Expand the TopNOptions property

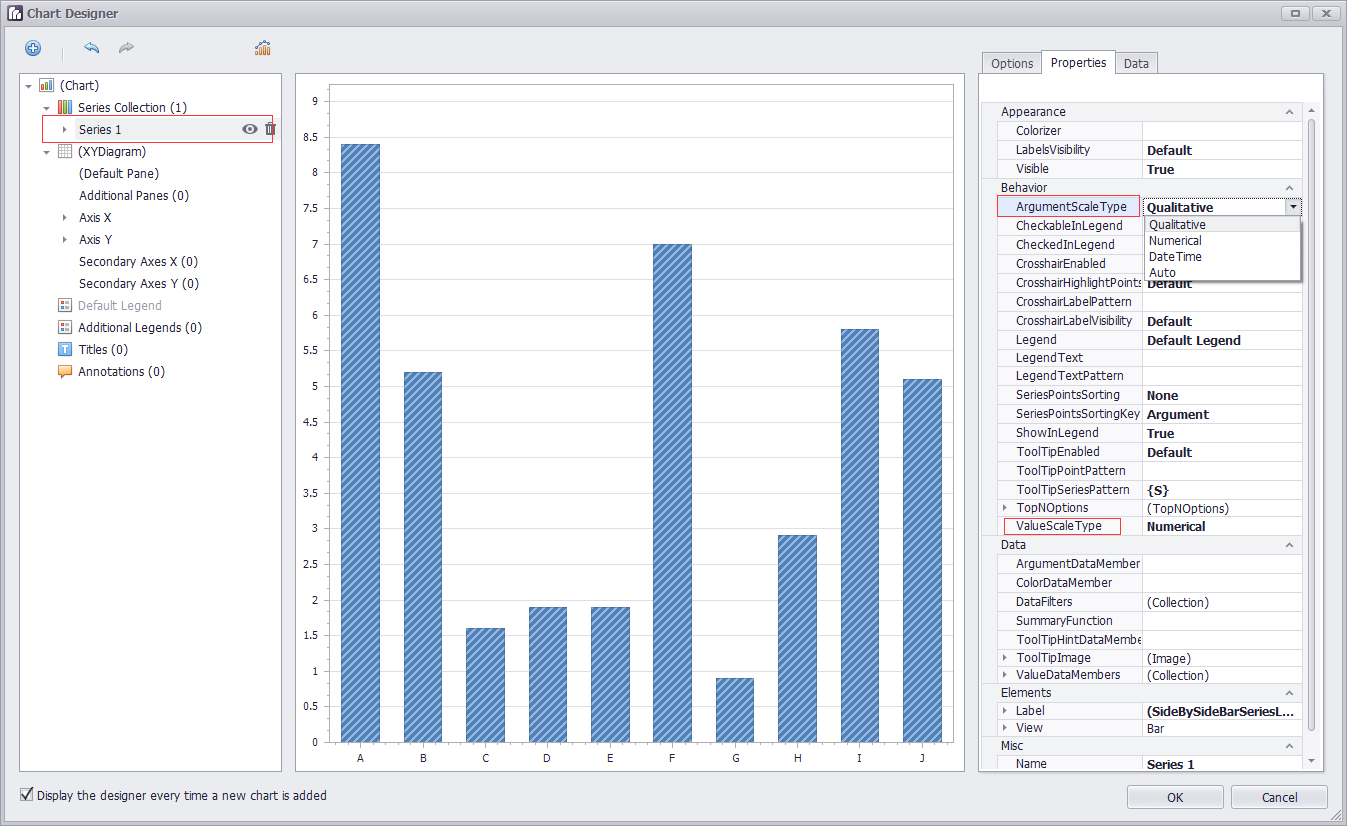coord(1005,508)
